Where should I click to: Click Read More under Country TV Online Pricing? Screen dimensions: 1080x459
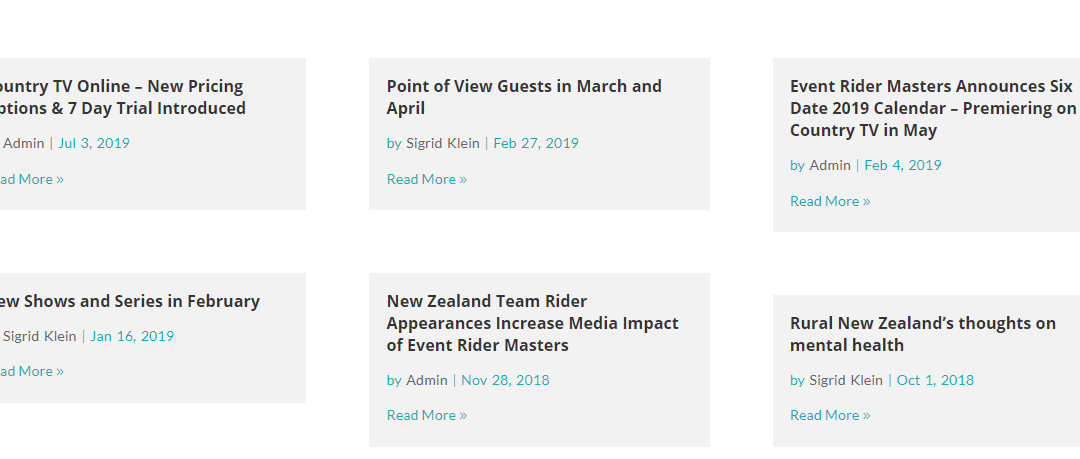[x=32, y=179]
